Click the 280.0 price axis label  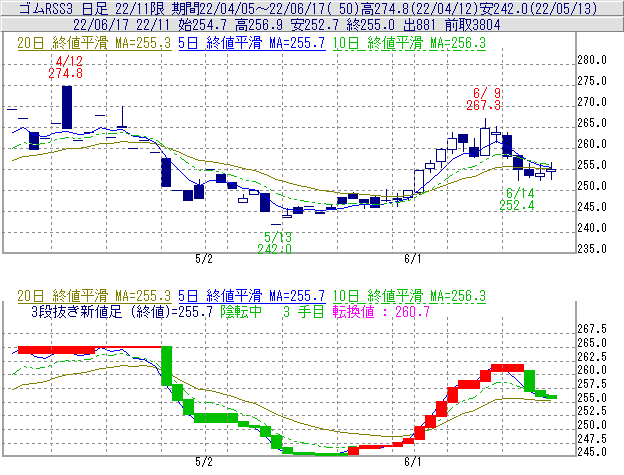click(x=592, y=60)
